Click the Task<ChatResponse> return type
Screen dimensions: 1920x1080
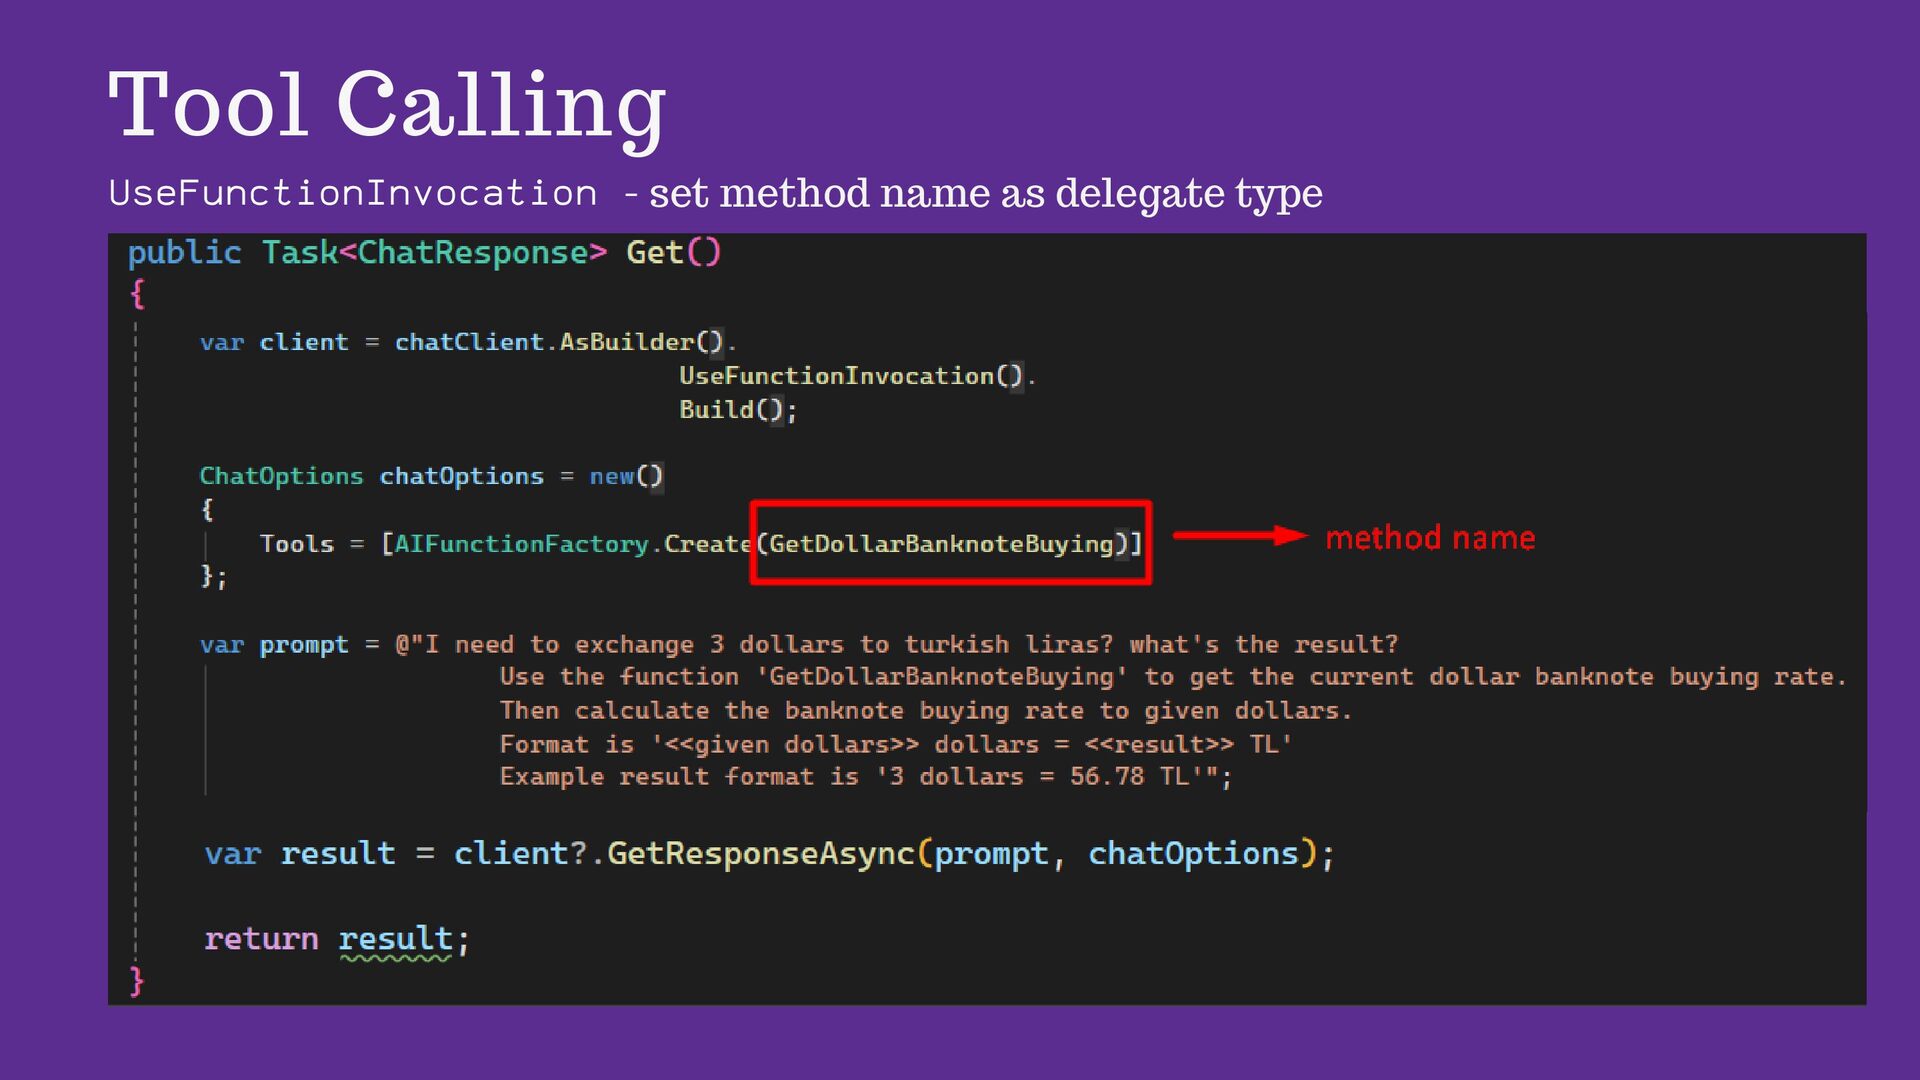(433, 253)
